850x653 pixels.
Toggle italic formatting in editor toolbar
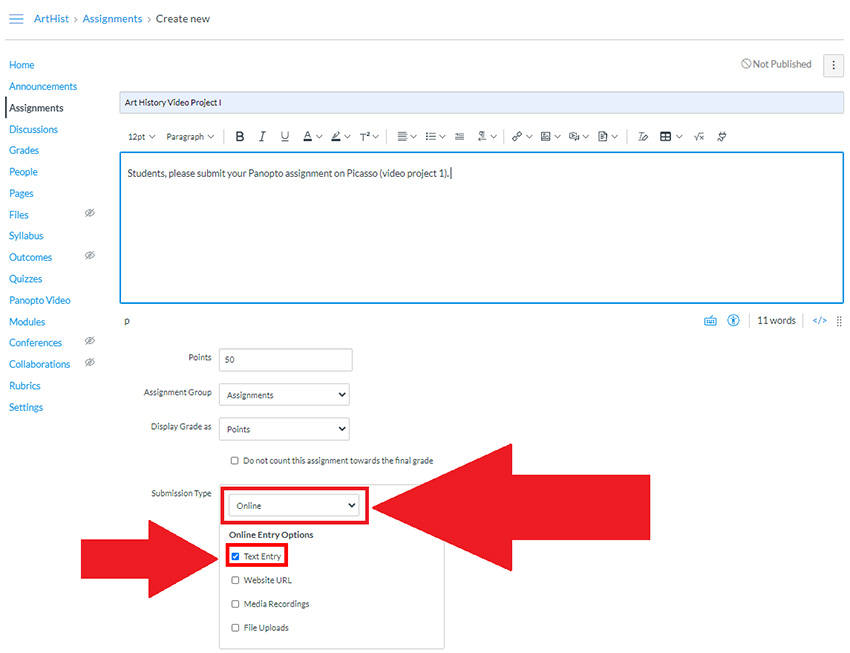tap(262, 137)
